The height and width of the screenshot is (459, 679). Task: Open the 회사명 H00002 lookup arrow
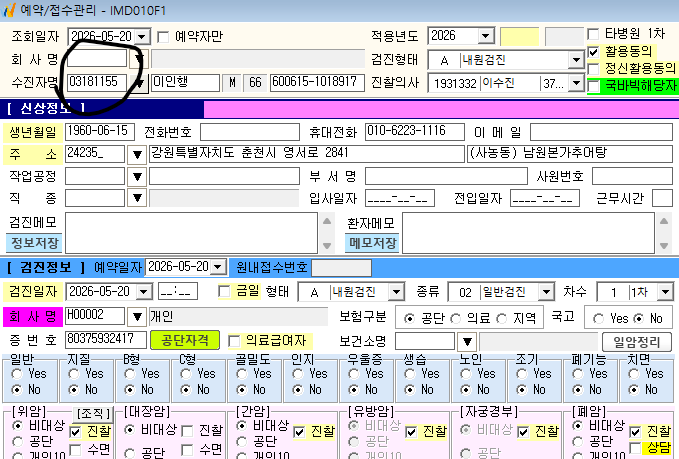click(x=137, y=317)
